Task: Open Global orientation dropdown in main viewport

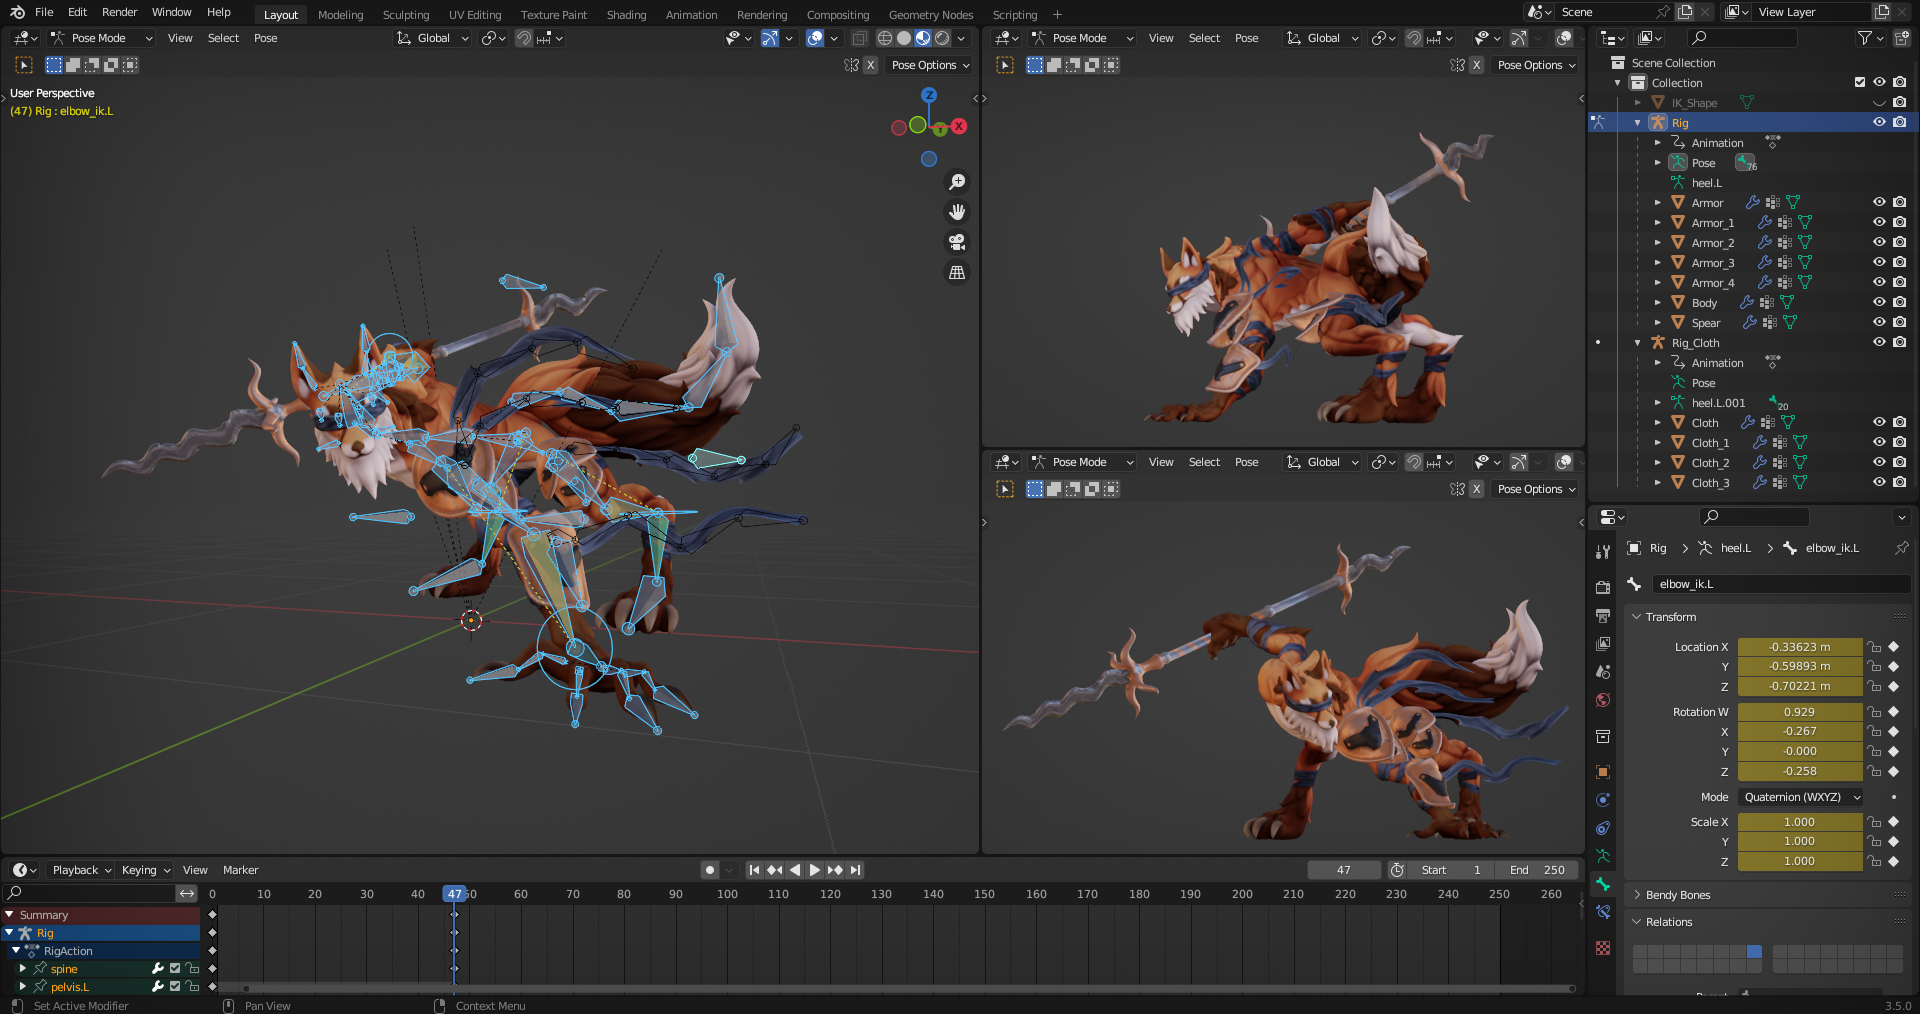Action: (x=433, y=38)
